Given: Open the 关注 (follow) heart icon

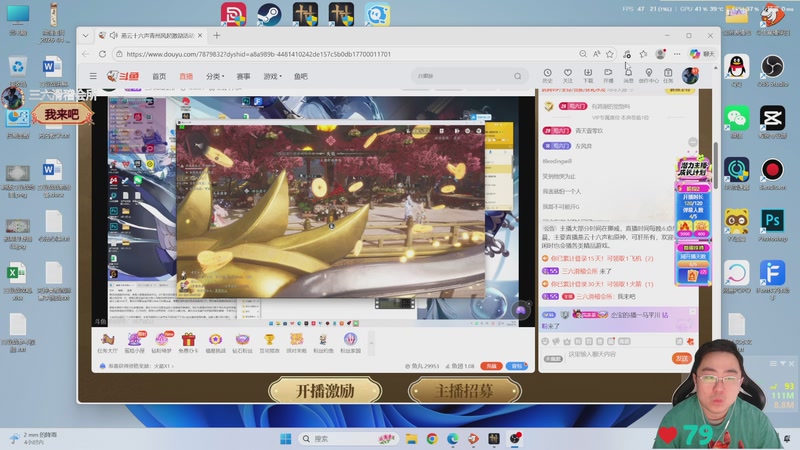Looking at the screenshot, I should (x=567, y=76).
